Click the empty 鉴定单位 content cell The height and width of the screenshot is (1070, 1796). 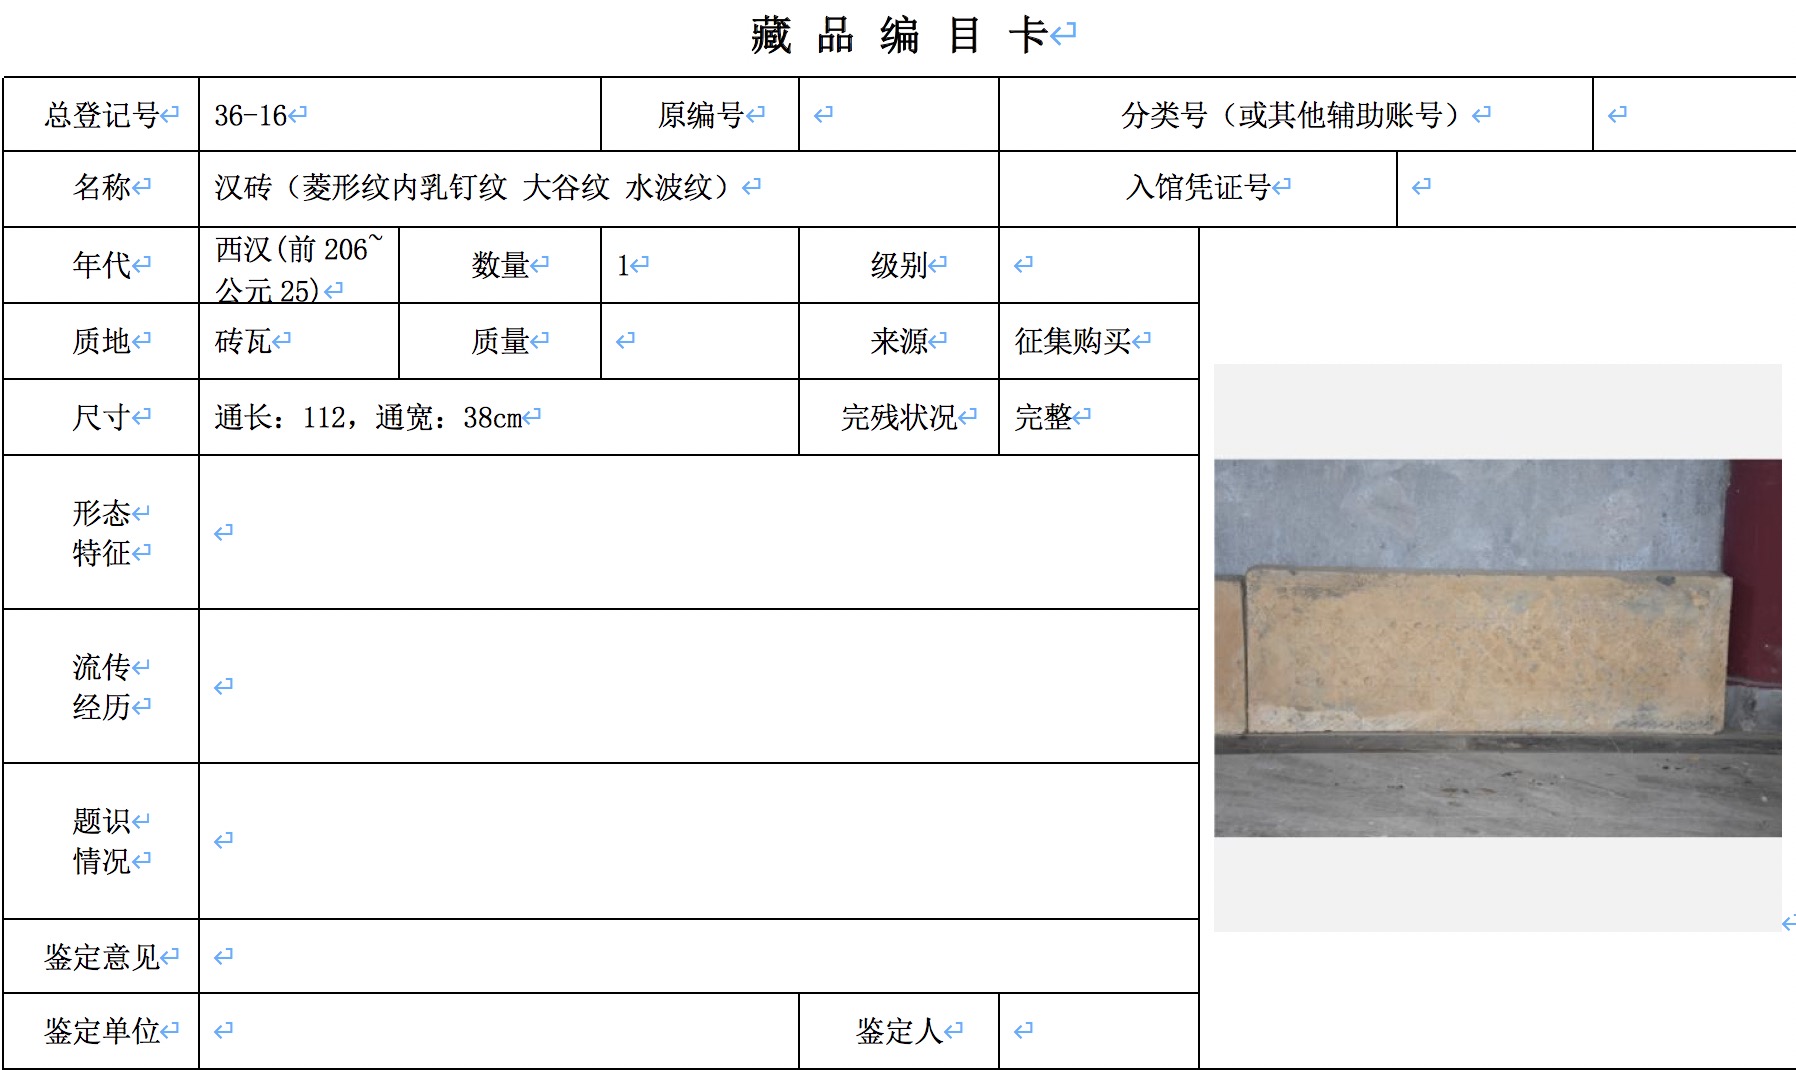(499, 1031)
